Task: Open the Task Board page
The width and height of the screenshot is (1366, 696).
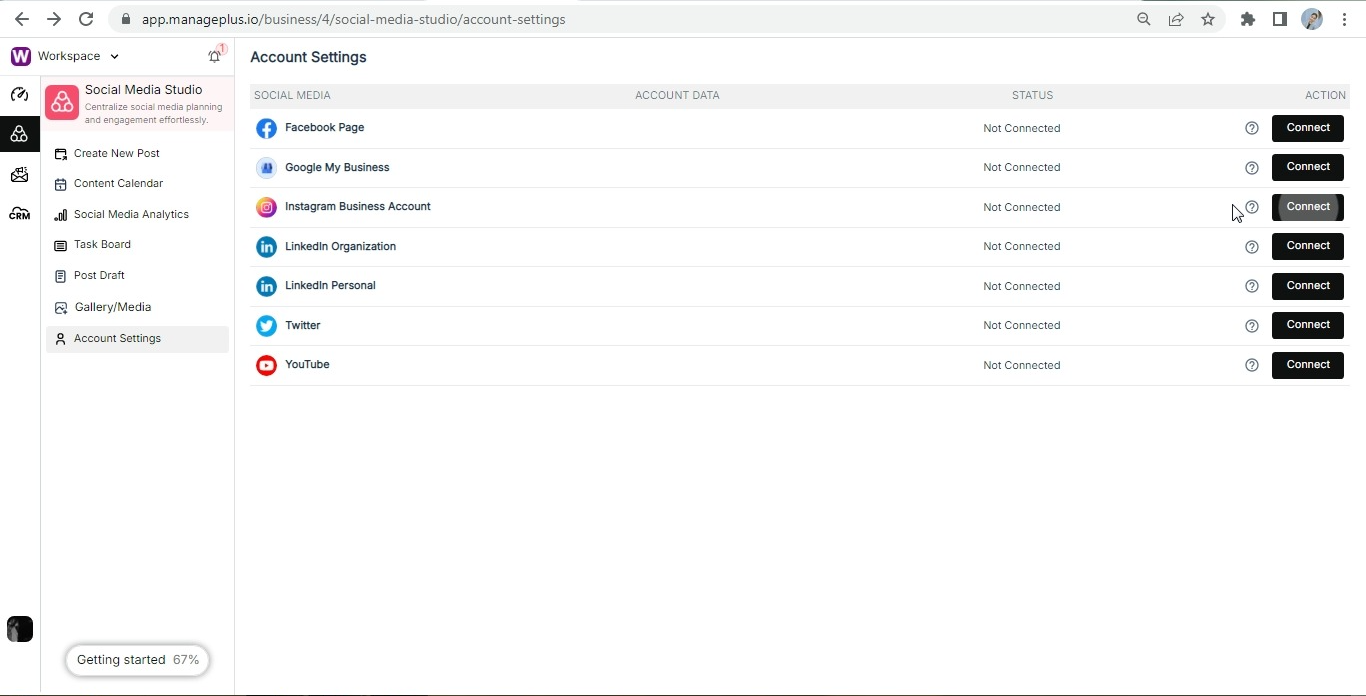Action: pyautogui.click(x=137, y=244)
